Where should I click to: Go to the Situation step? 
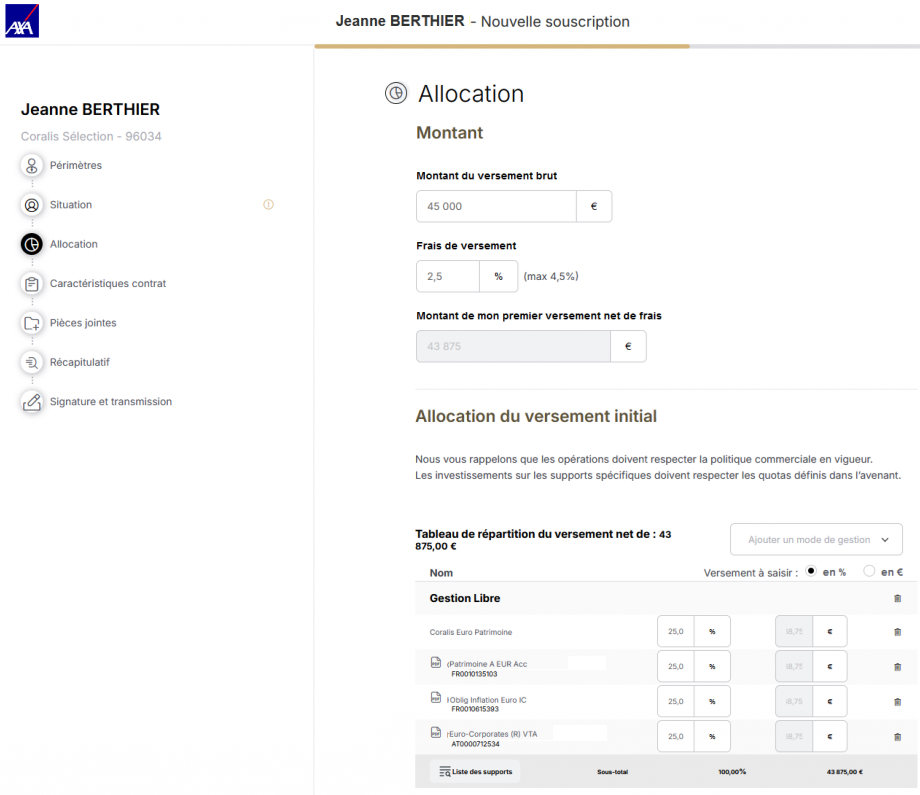pyautogui.click(x=71, y=205)
